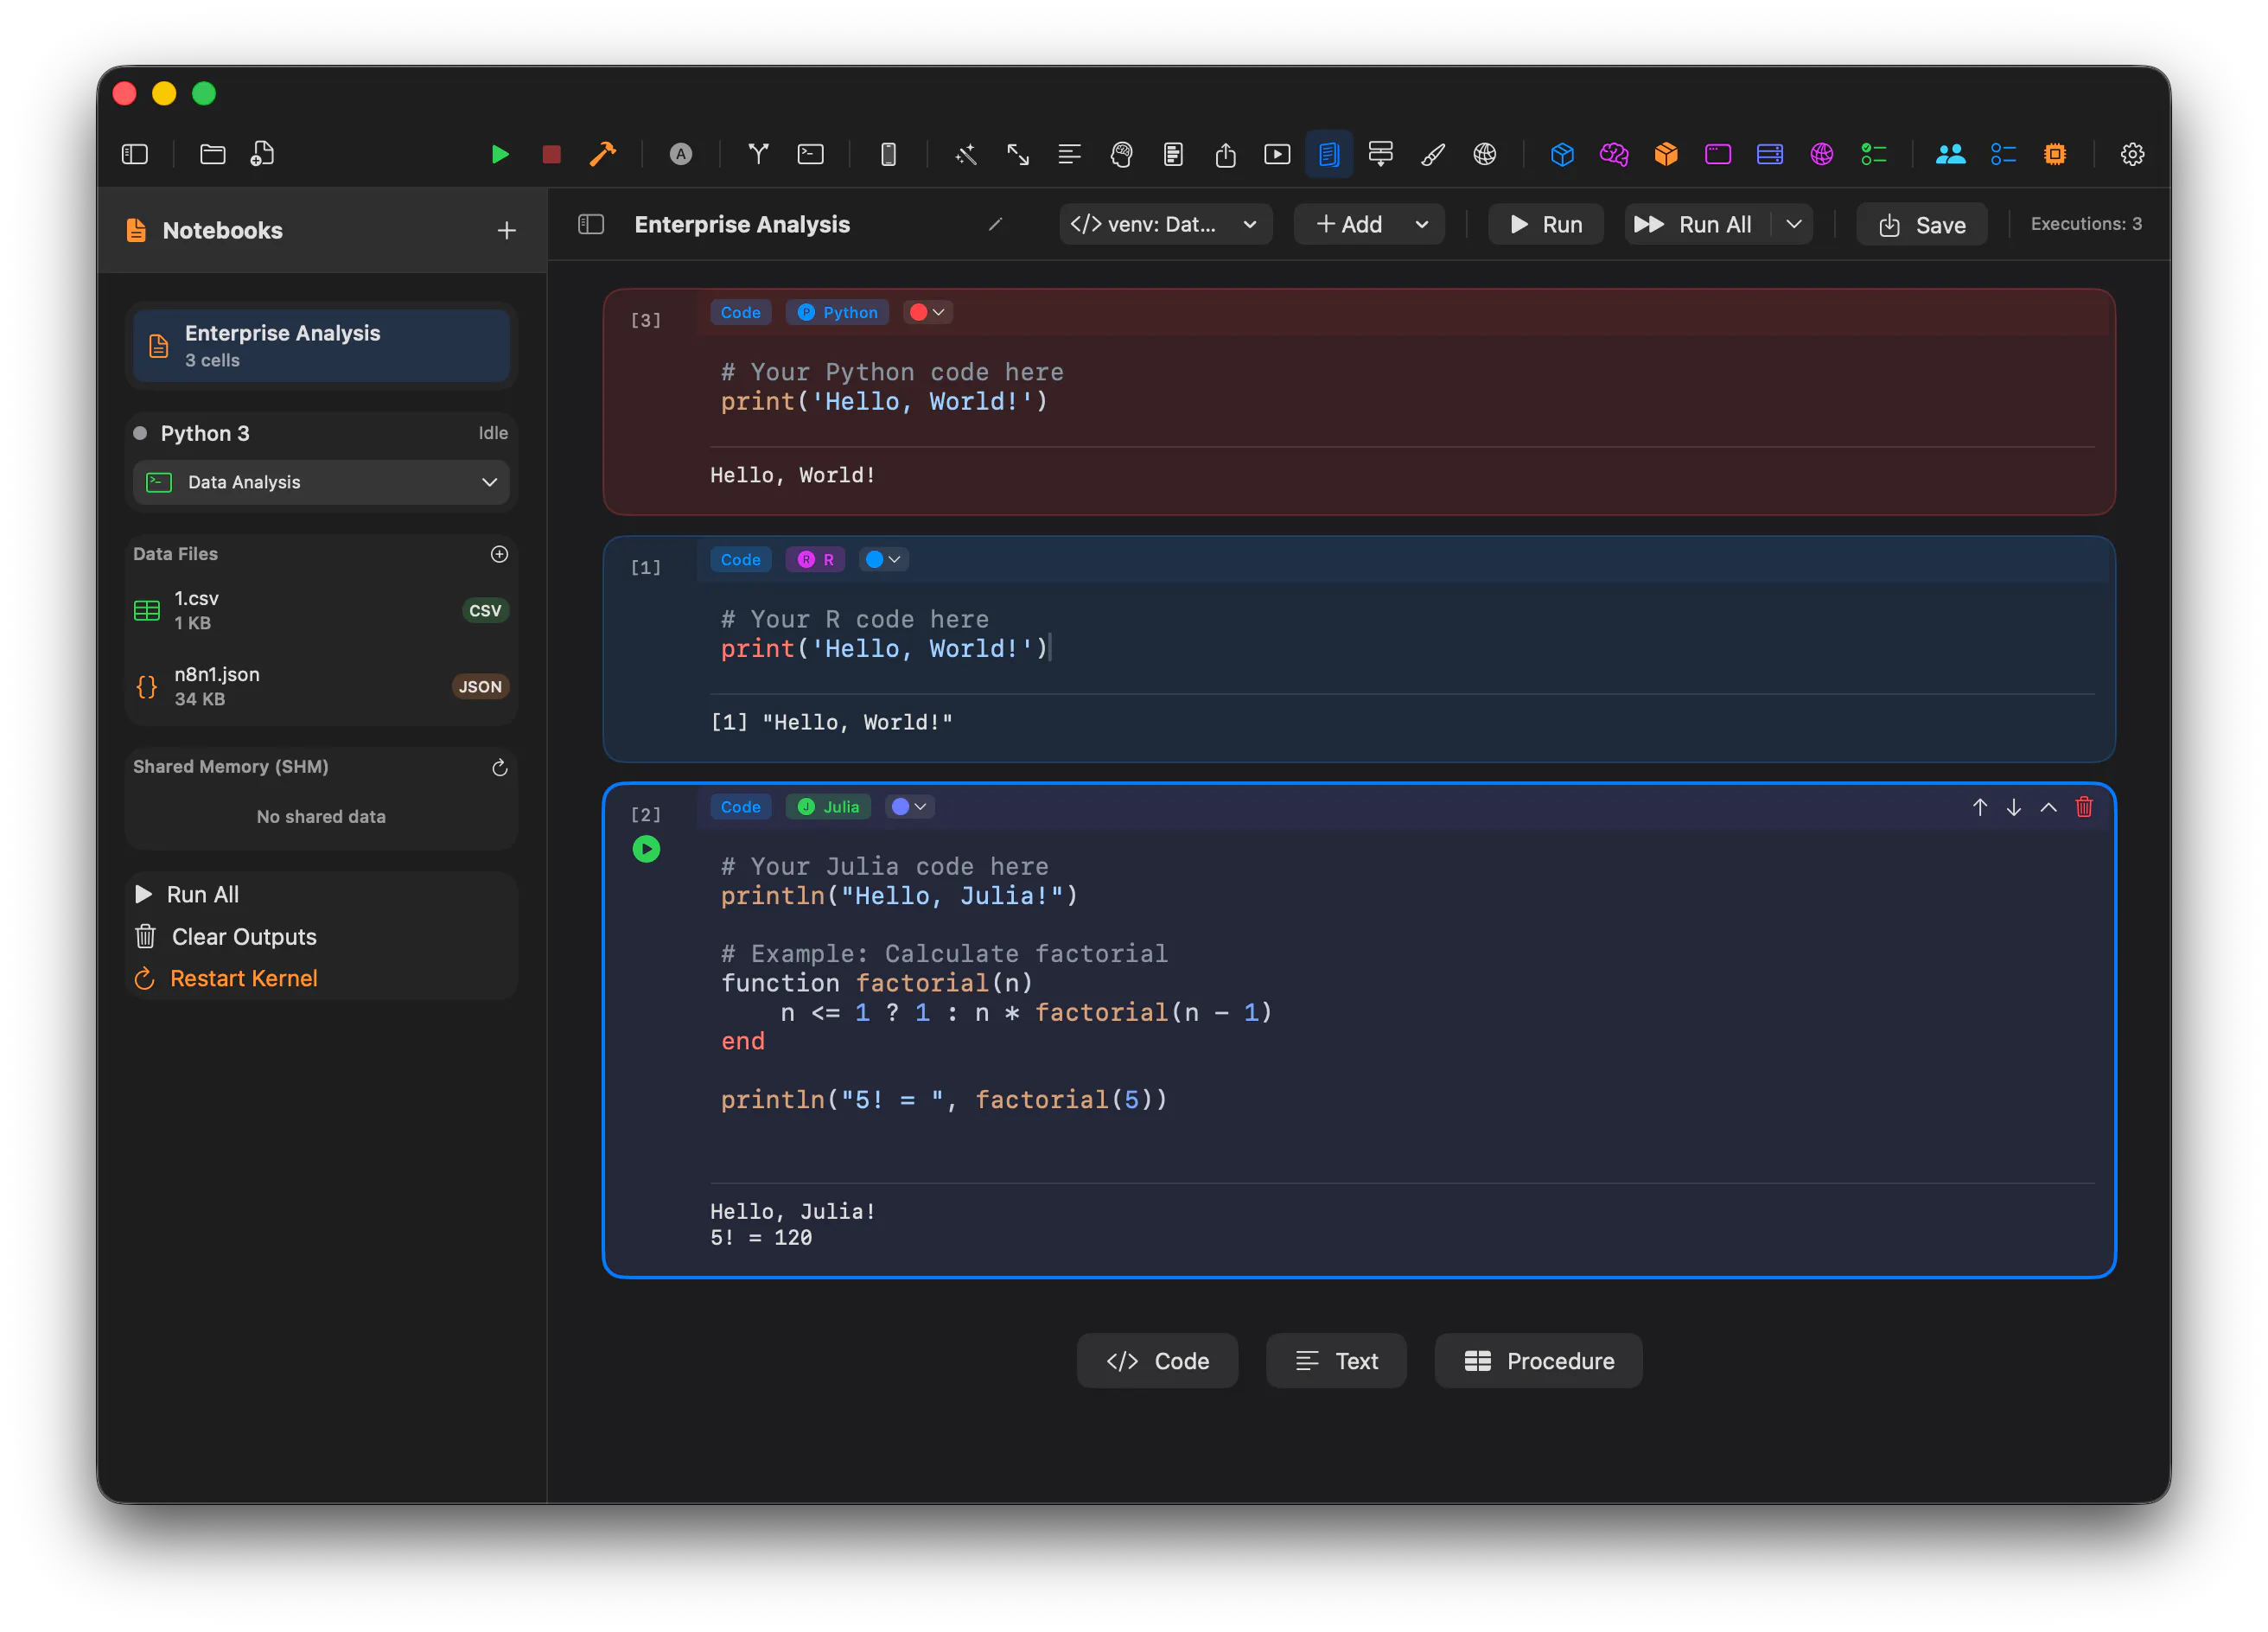Screen dimensions: 2268x1632
Task: Open the blue color dropdown on R cell
Action: [884, 560]
